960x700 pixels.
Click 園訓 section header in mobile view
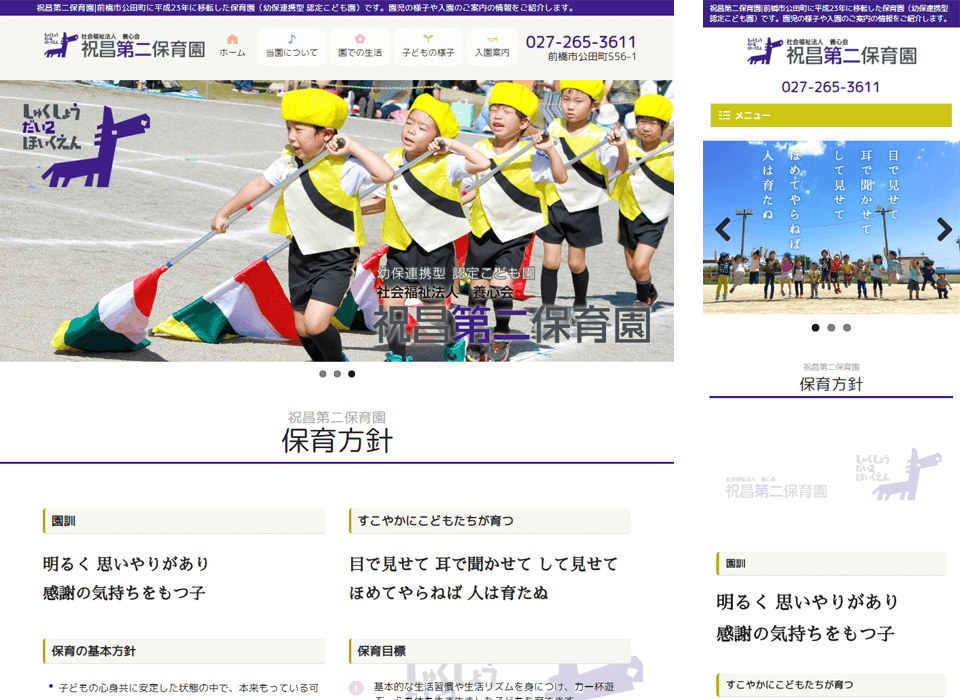pyautogui.click(x=831, y=563)
